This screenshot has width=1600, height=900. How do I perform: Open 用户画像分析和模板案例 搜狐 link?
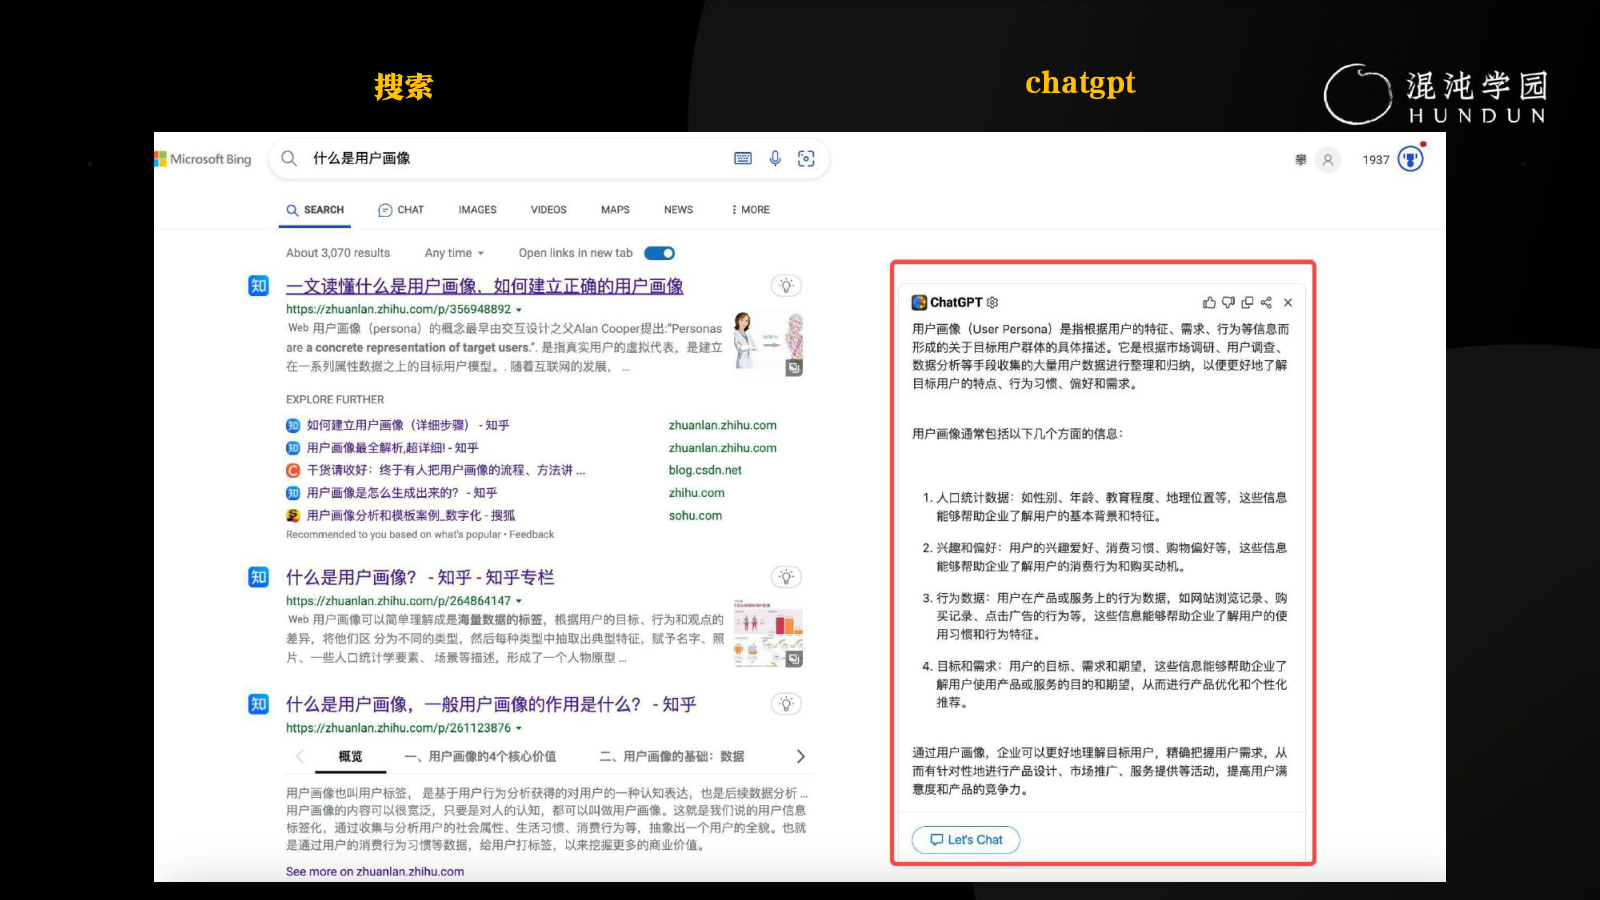[x=411, y=516]
